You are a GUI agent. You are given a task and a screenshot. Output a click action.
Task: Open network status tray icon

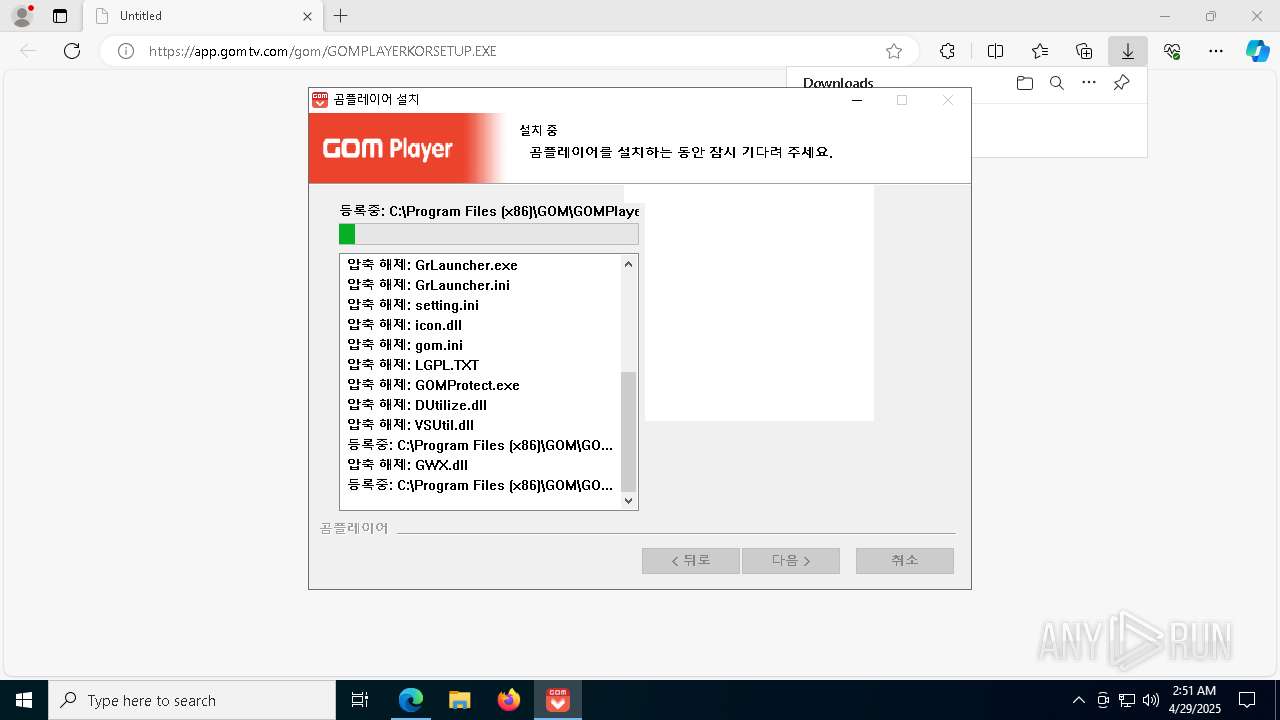pyautogui.click(x=1127, y=700)
